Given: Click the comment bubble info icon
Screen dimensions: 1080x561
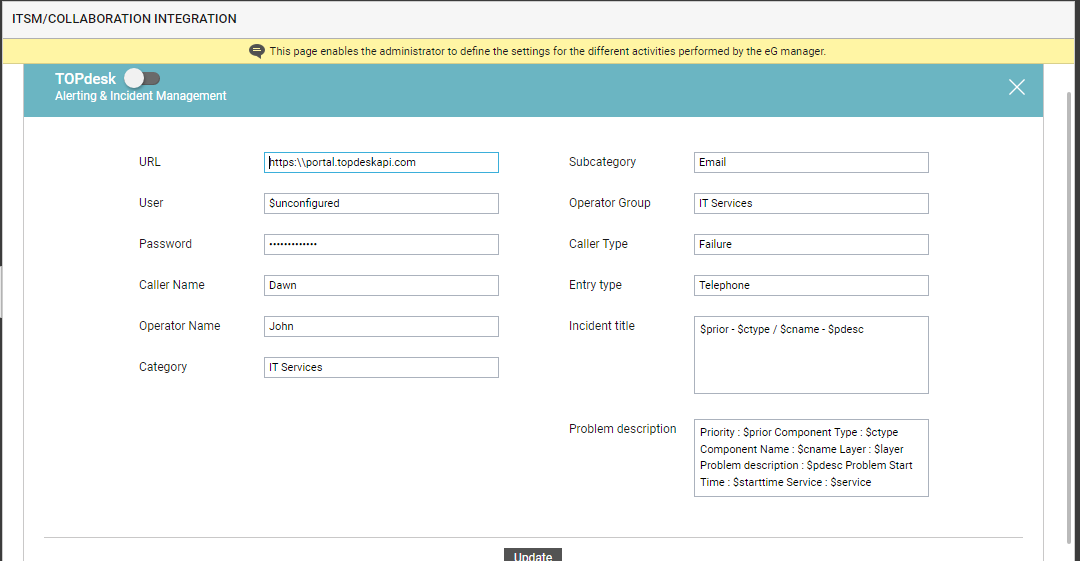Looking at the screenshot, I should 257,51.
